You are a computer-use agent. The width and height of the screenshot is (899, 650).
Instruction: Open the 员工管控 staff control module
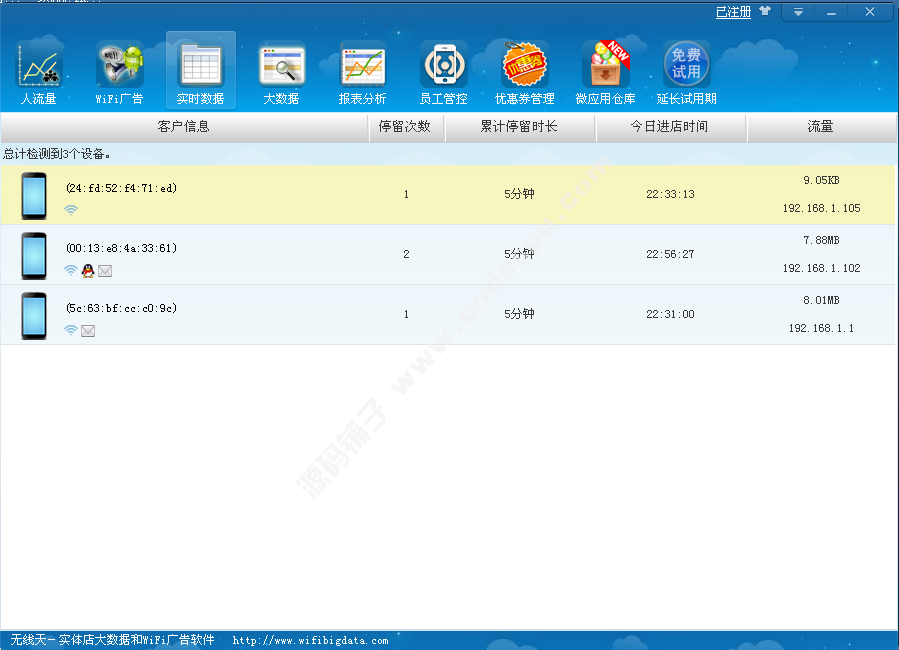pos(443,71)
